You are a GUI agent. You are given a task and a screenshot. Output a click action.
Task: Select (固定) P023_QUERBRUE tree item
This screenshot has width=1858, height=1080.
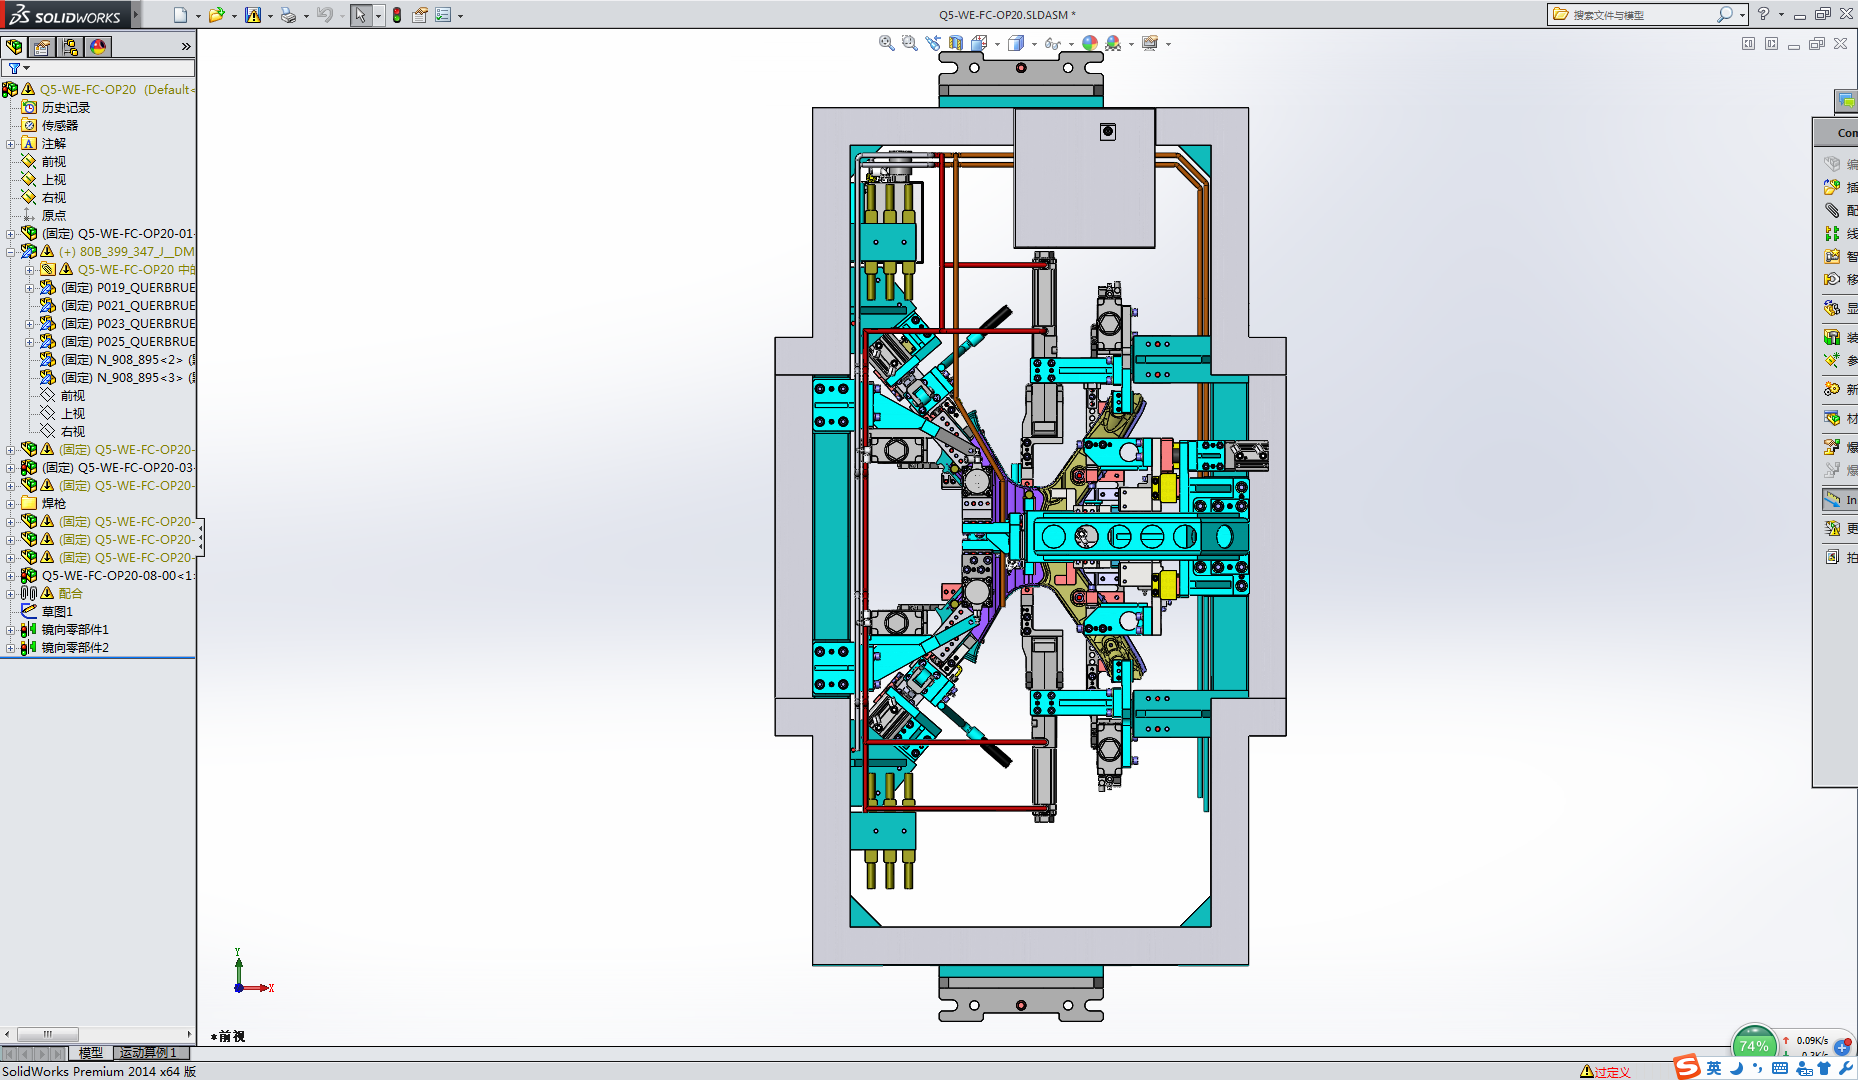[x=128, y=324]
